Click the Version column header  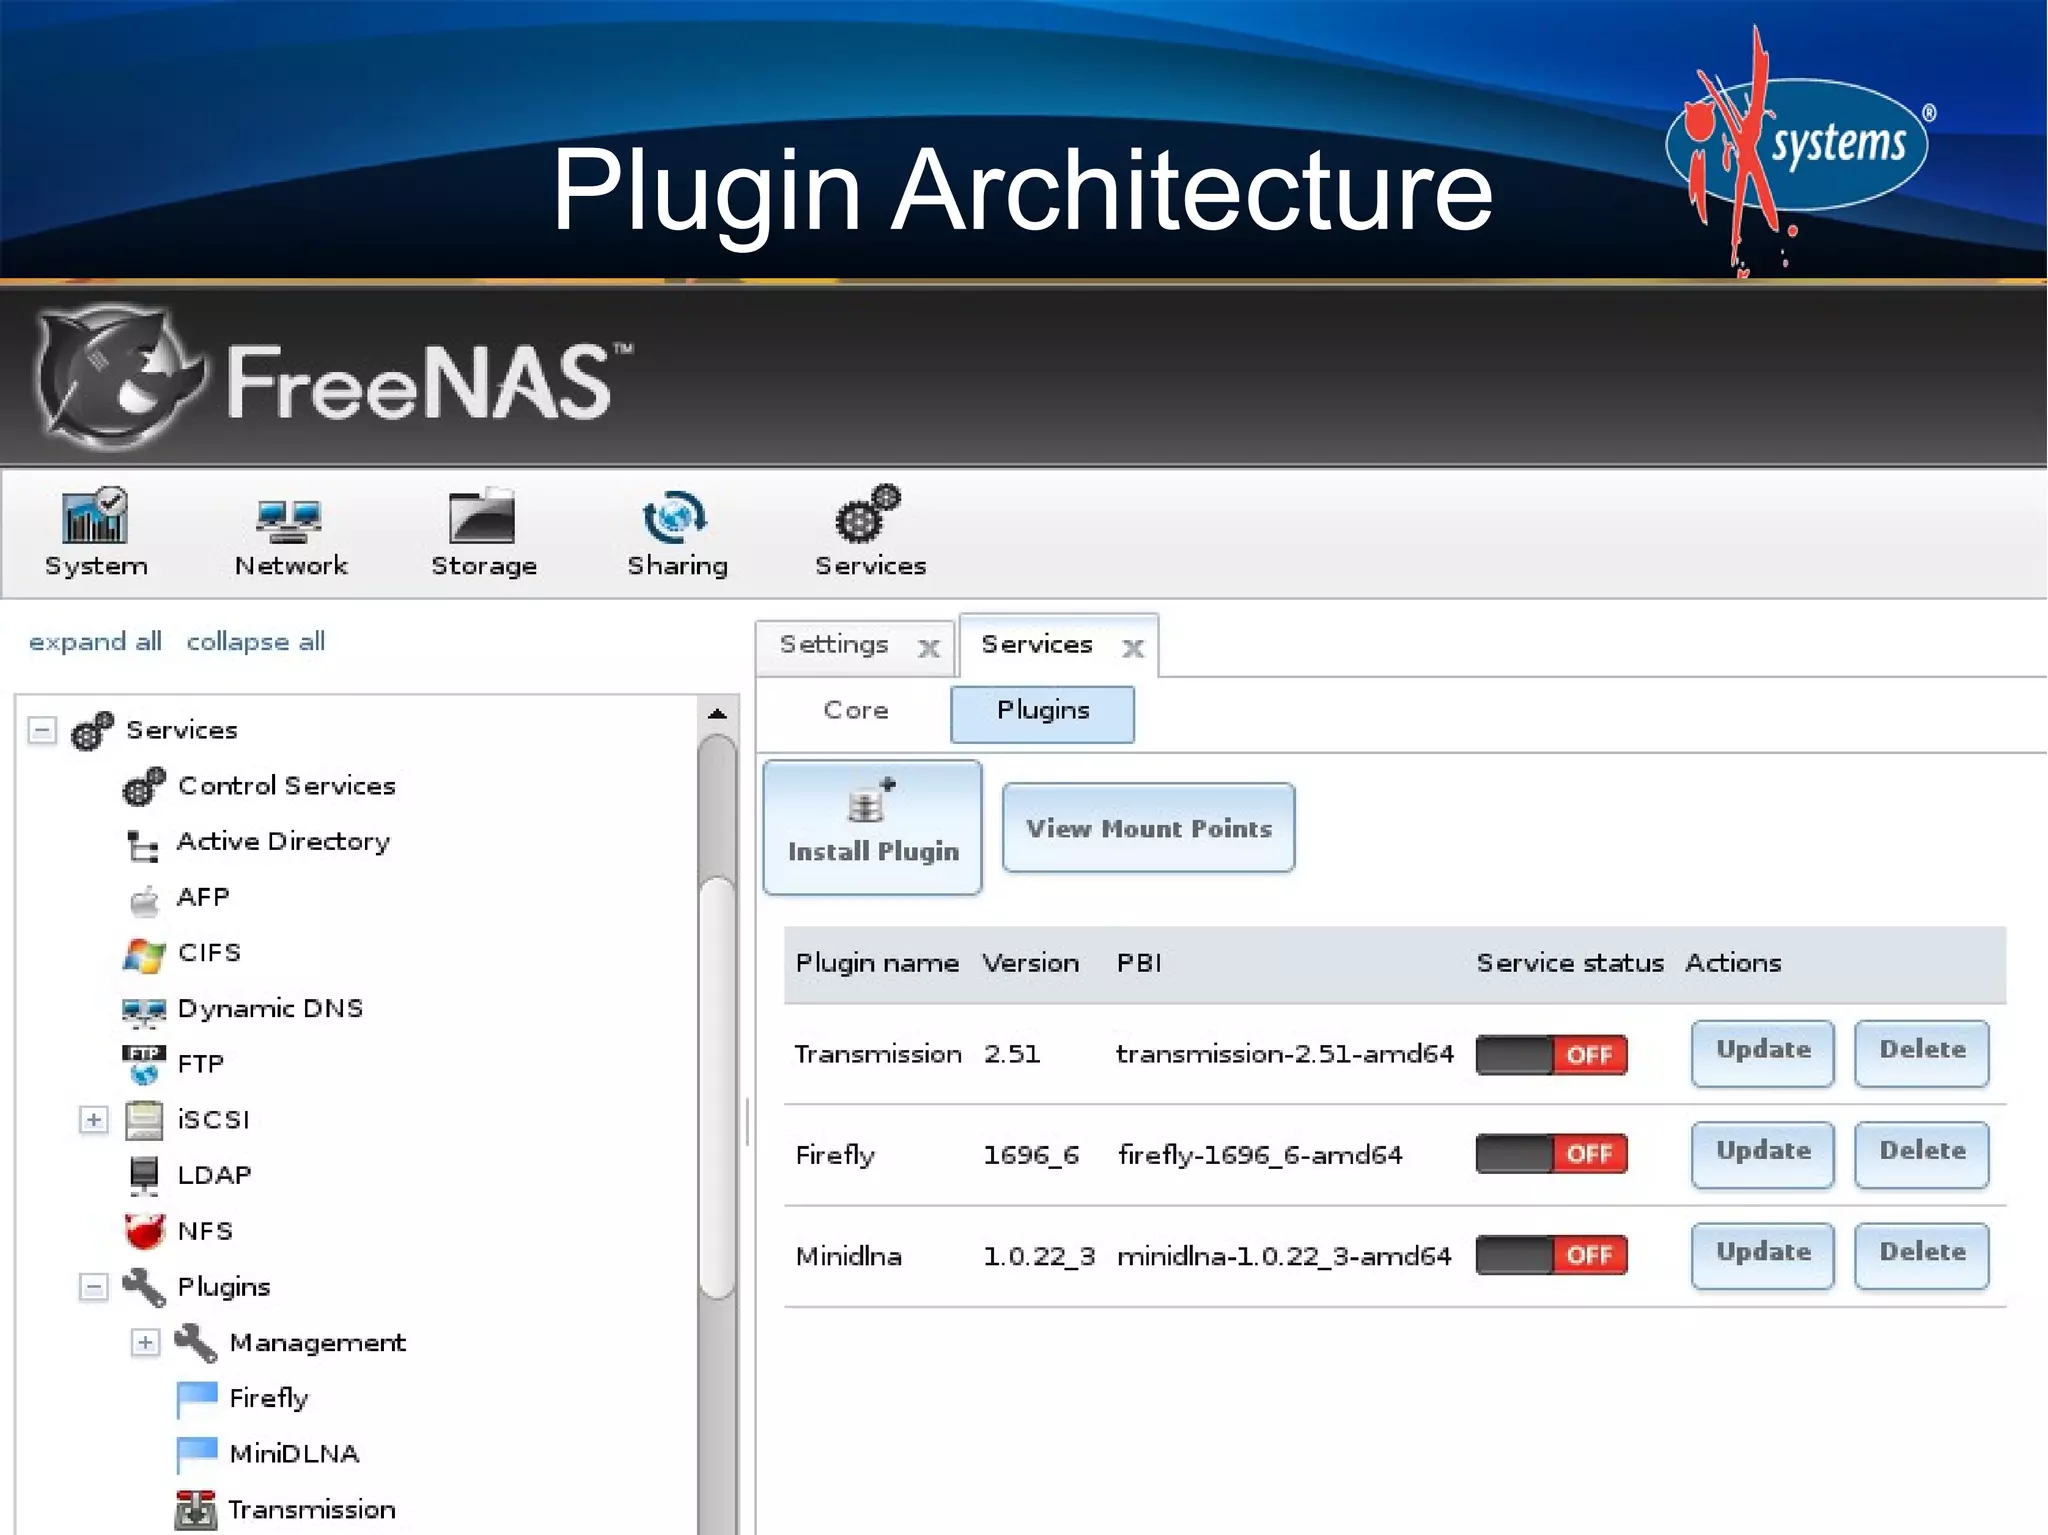click(x=1030, y=964)
